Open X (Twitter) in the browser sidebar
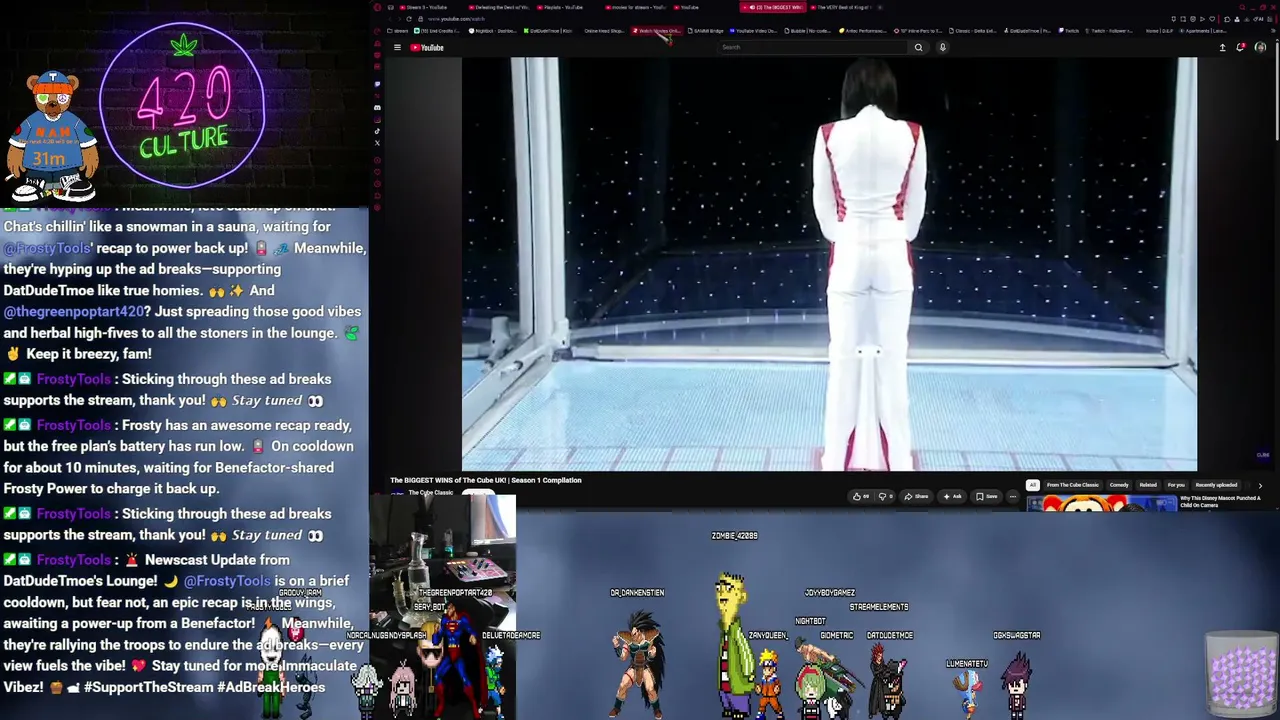 tap(377, 142)
